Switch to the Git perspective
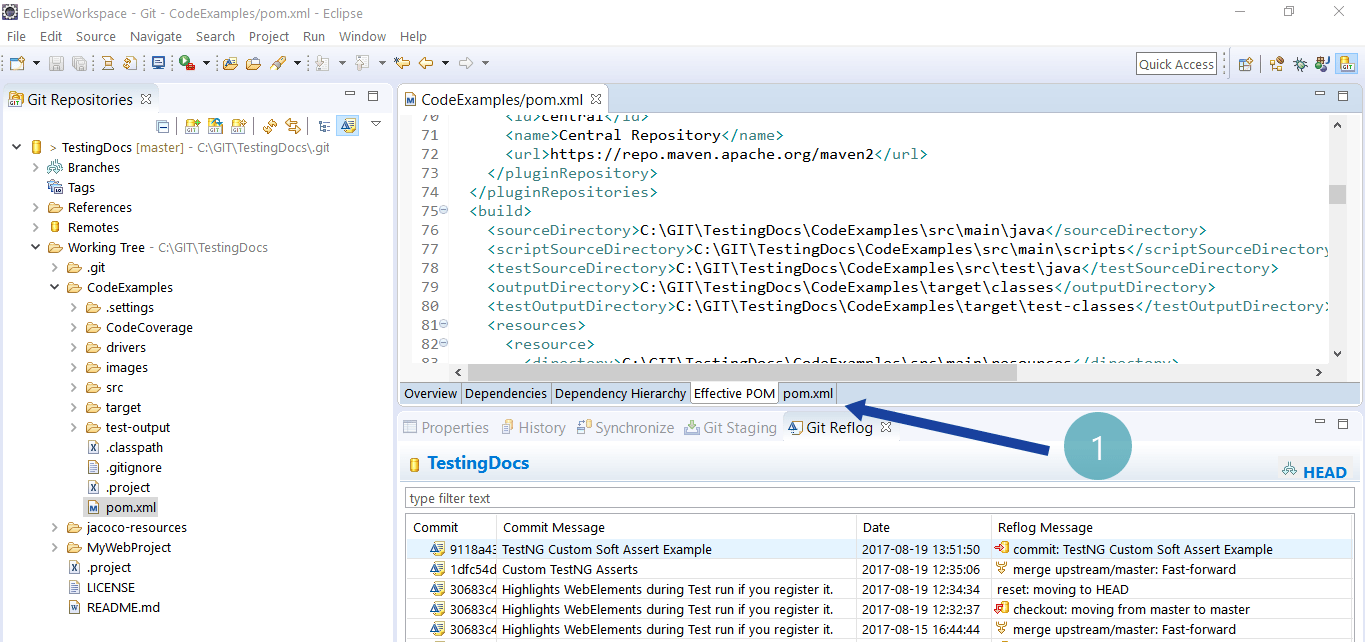 click(1345, 63)
